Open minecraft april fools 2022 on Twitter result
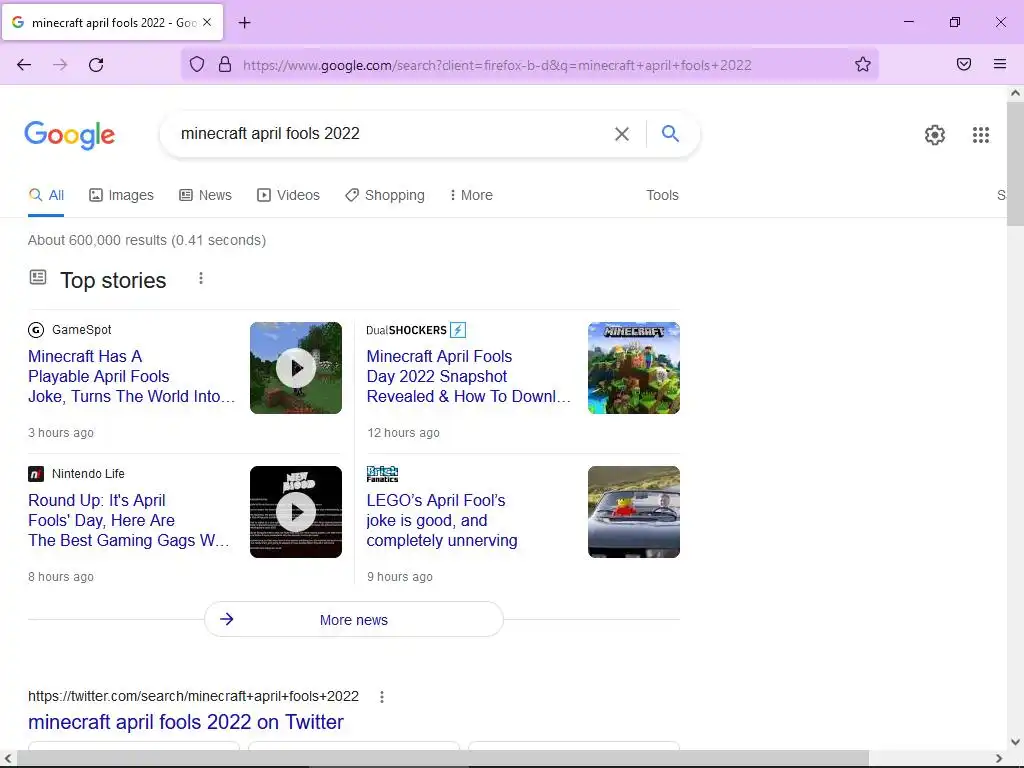Screen dimensions: 1024x768 coord(185,722)
